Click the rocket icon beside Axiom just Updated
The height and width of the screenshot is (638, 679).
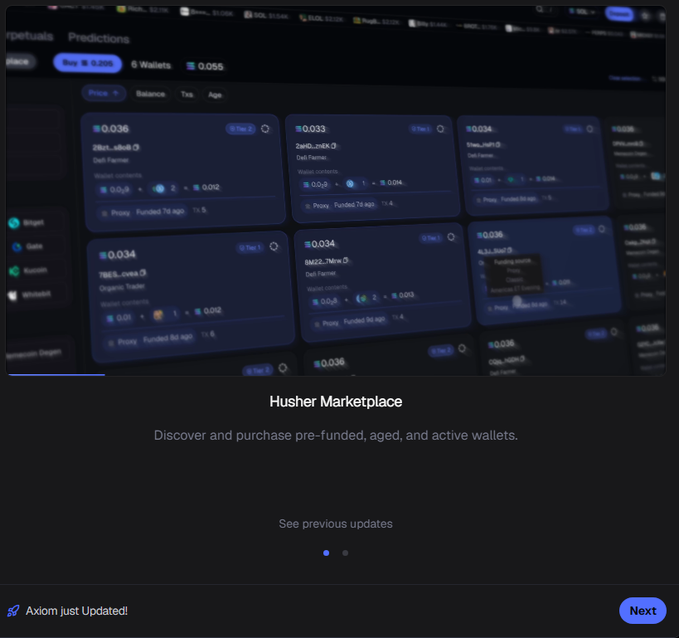(13, 611)
